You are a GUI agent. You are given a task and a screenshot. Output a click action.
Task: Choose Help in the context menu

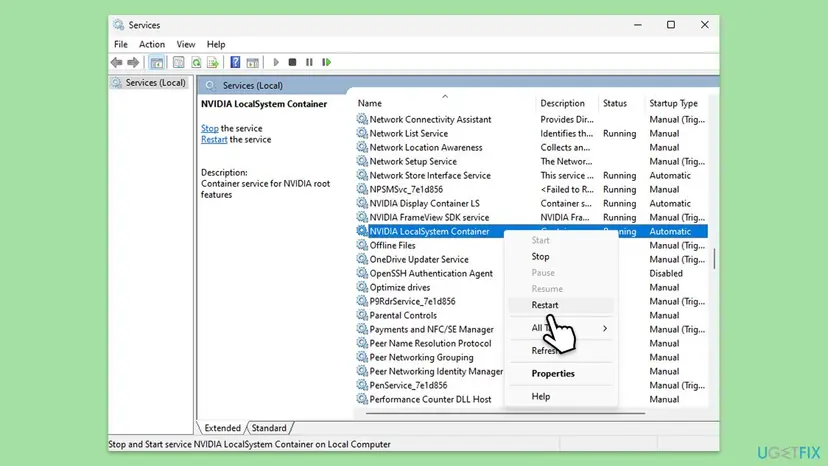tap(561, 396)
